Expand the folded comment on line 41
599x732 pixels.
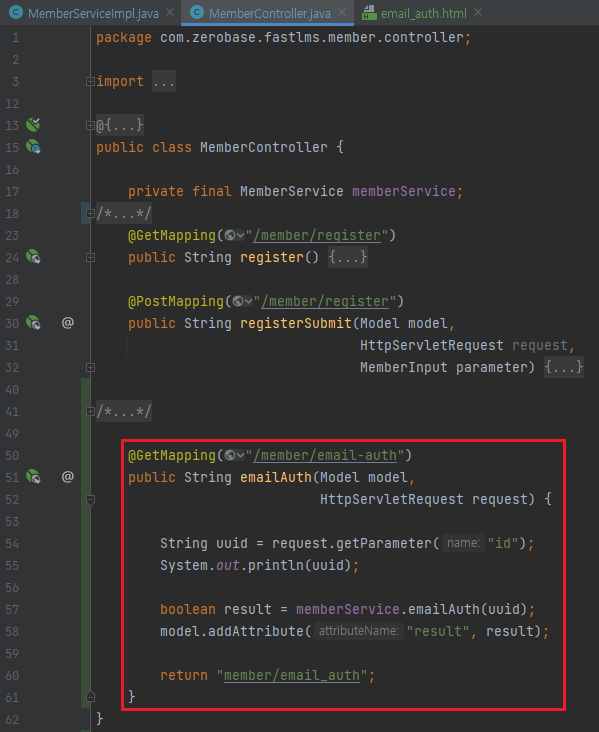click(x=90, y=412)
